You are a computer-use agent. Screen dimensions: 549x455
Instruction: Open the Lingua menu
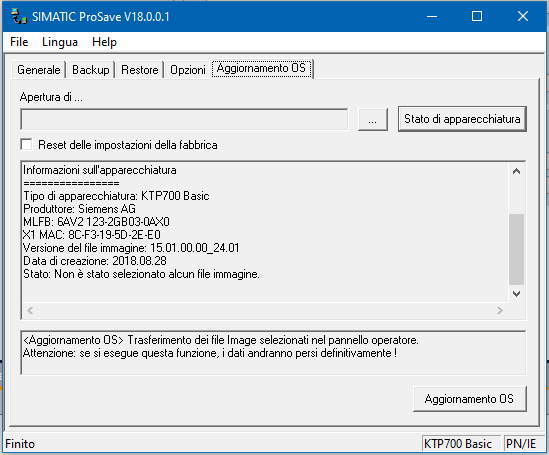coord(60,42)
